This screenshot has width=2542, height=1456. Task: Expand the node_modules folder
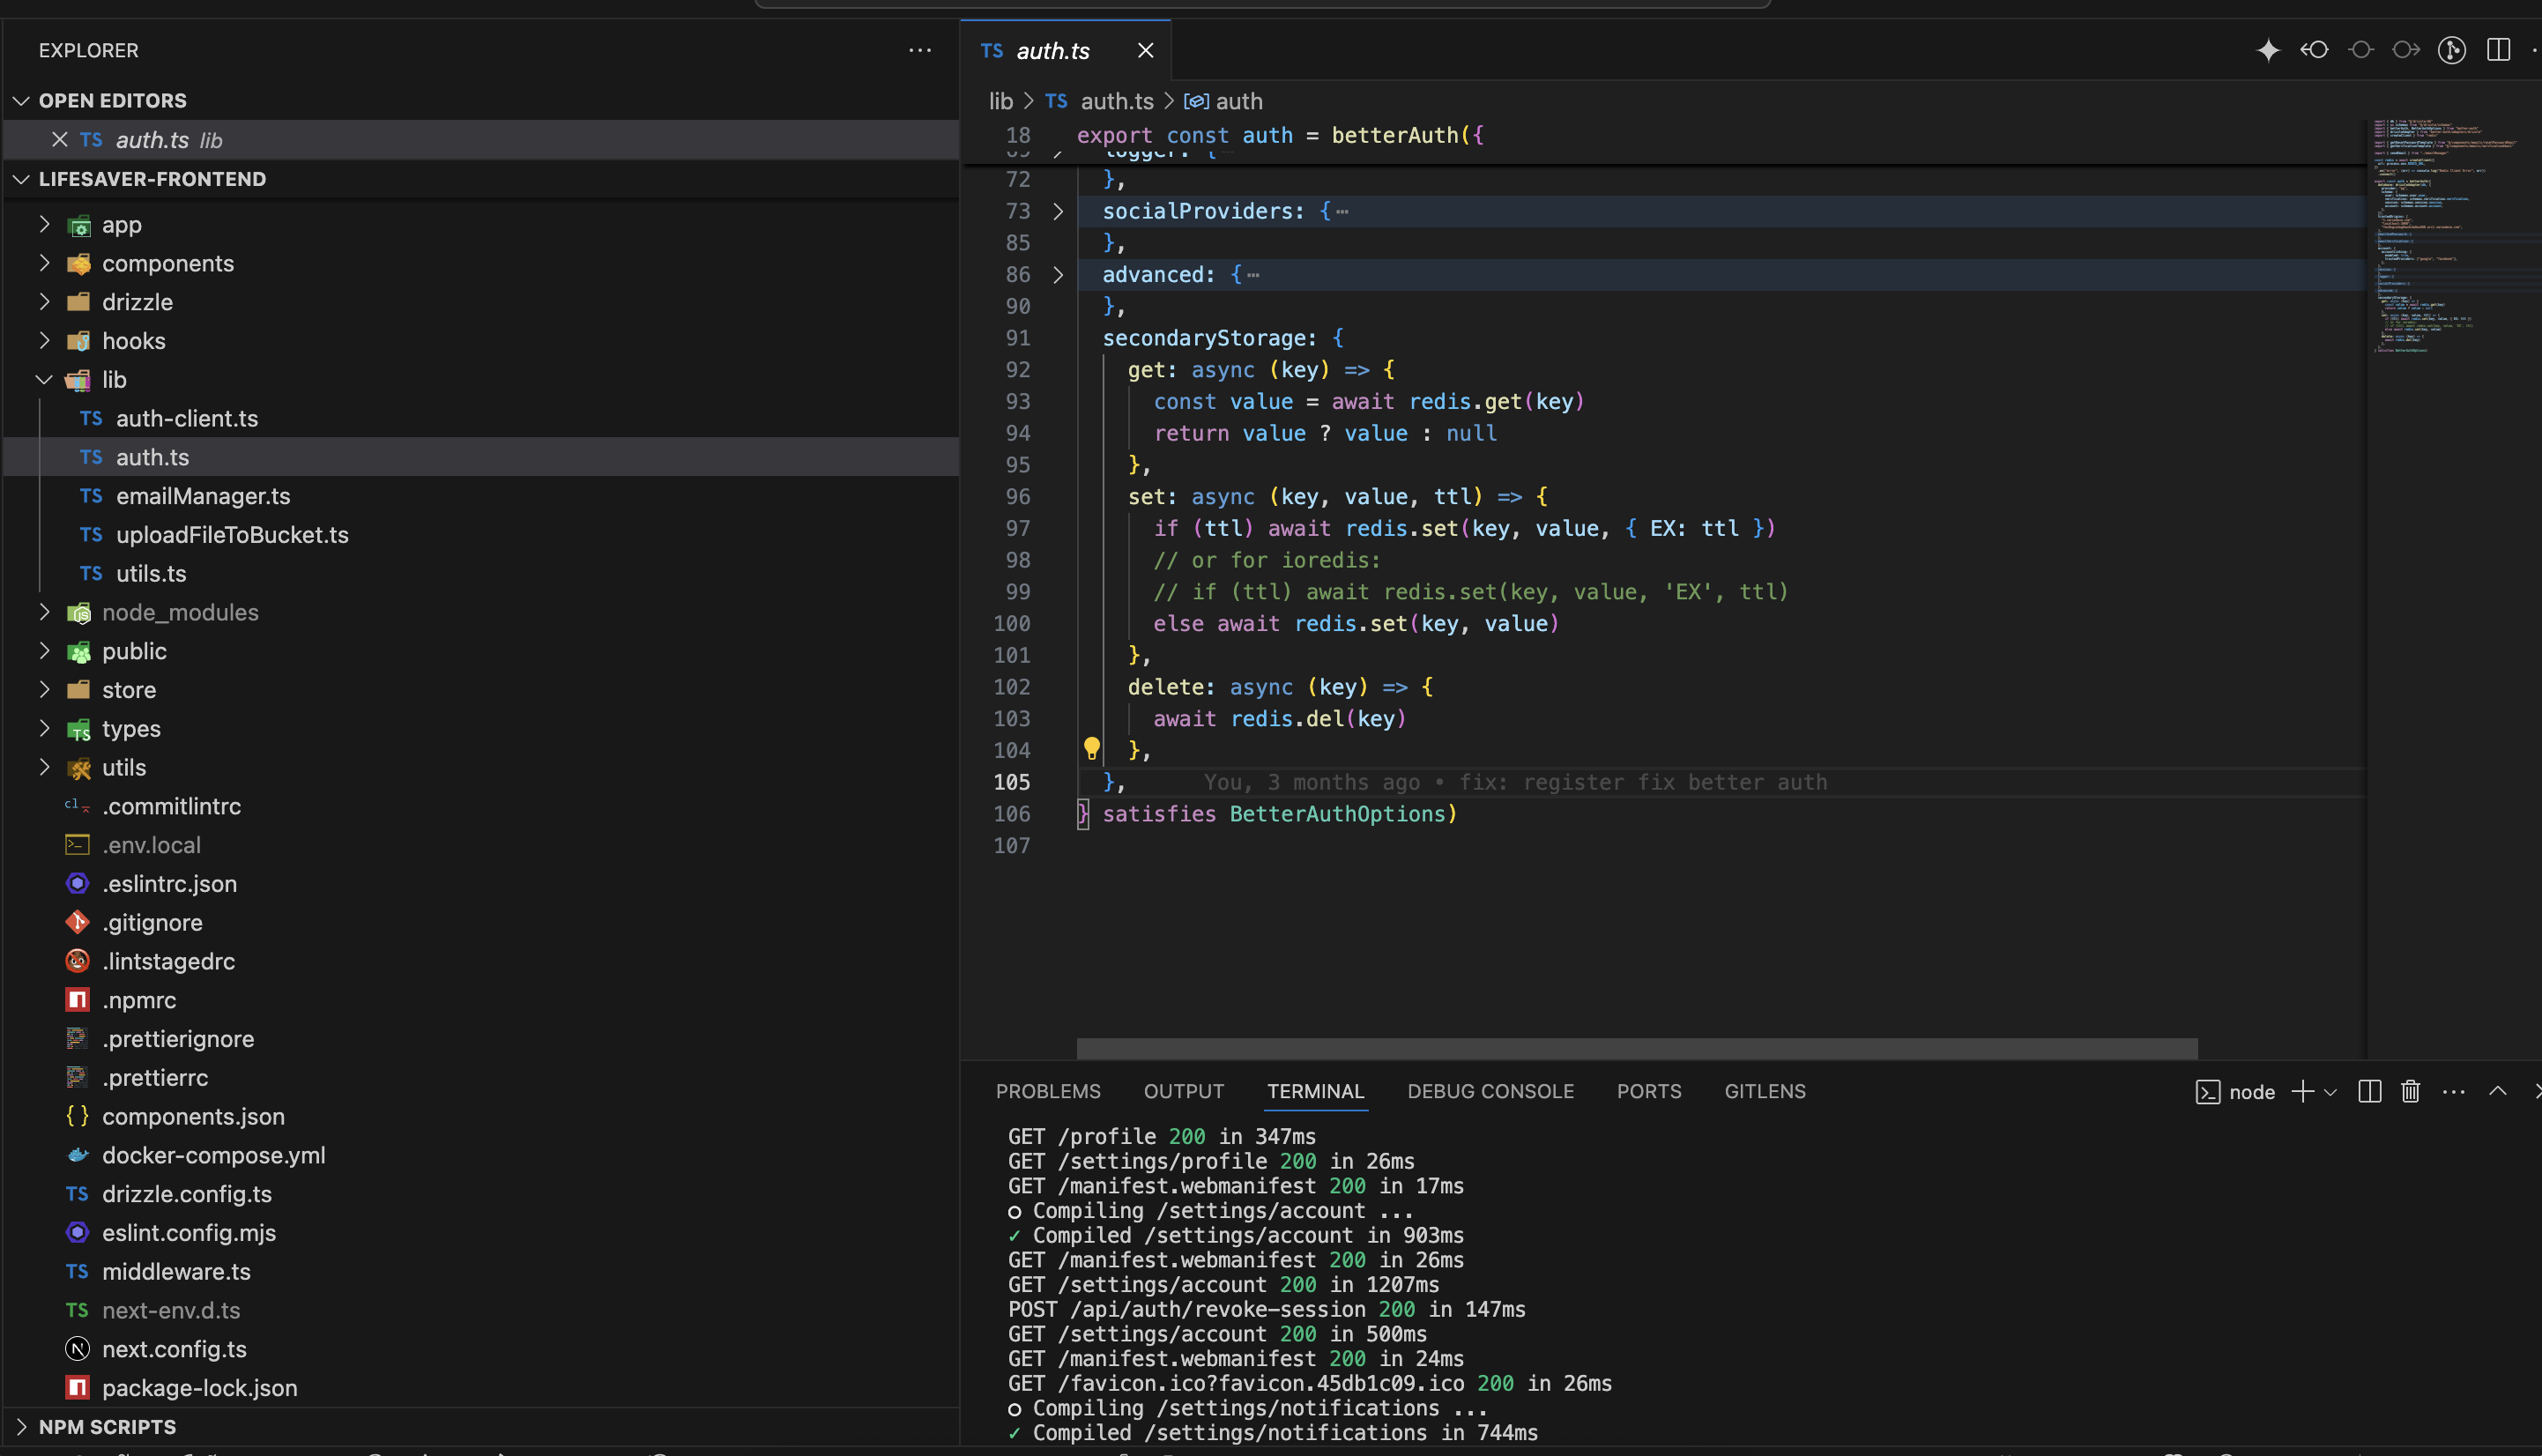[x=480, y=612]
